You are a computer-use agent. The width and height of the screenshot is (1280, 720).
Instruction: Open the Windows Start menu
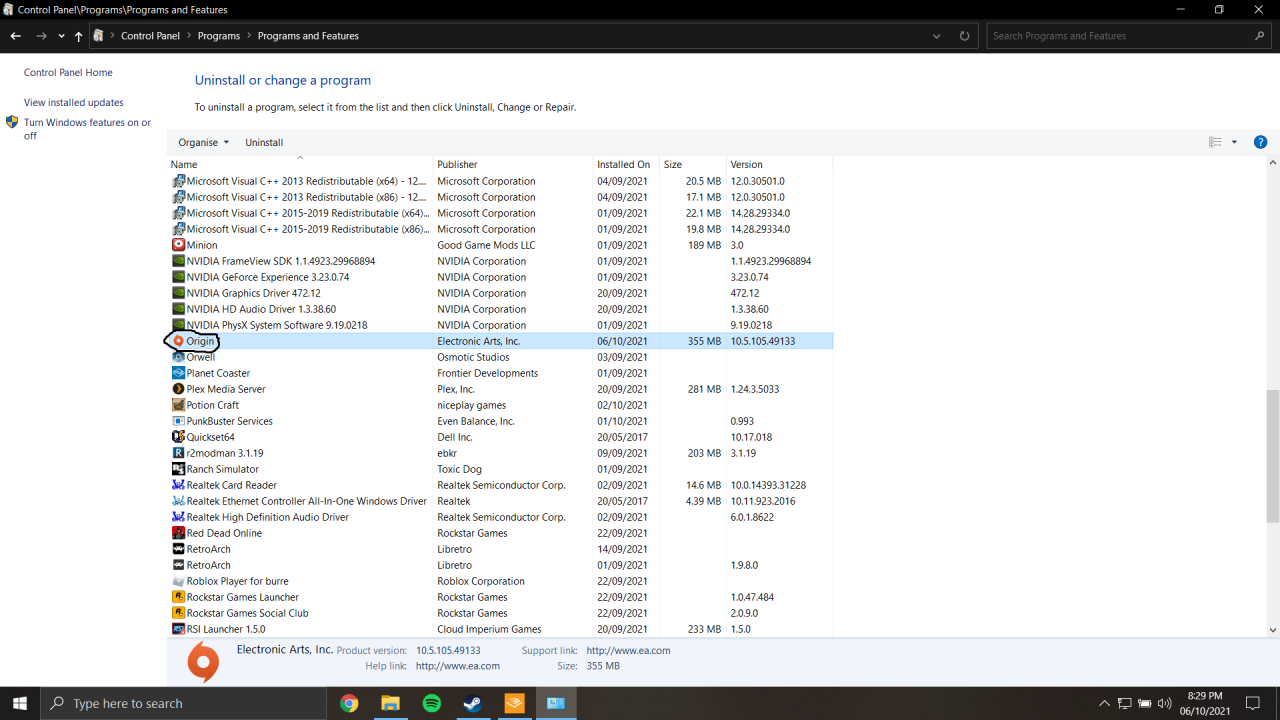(x=20, y=703)
